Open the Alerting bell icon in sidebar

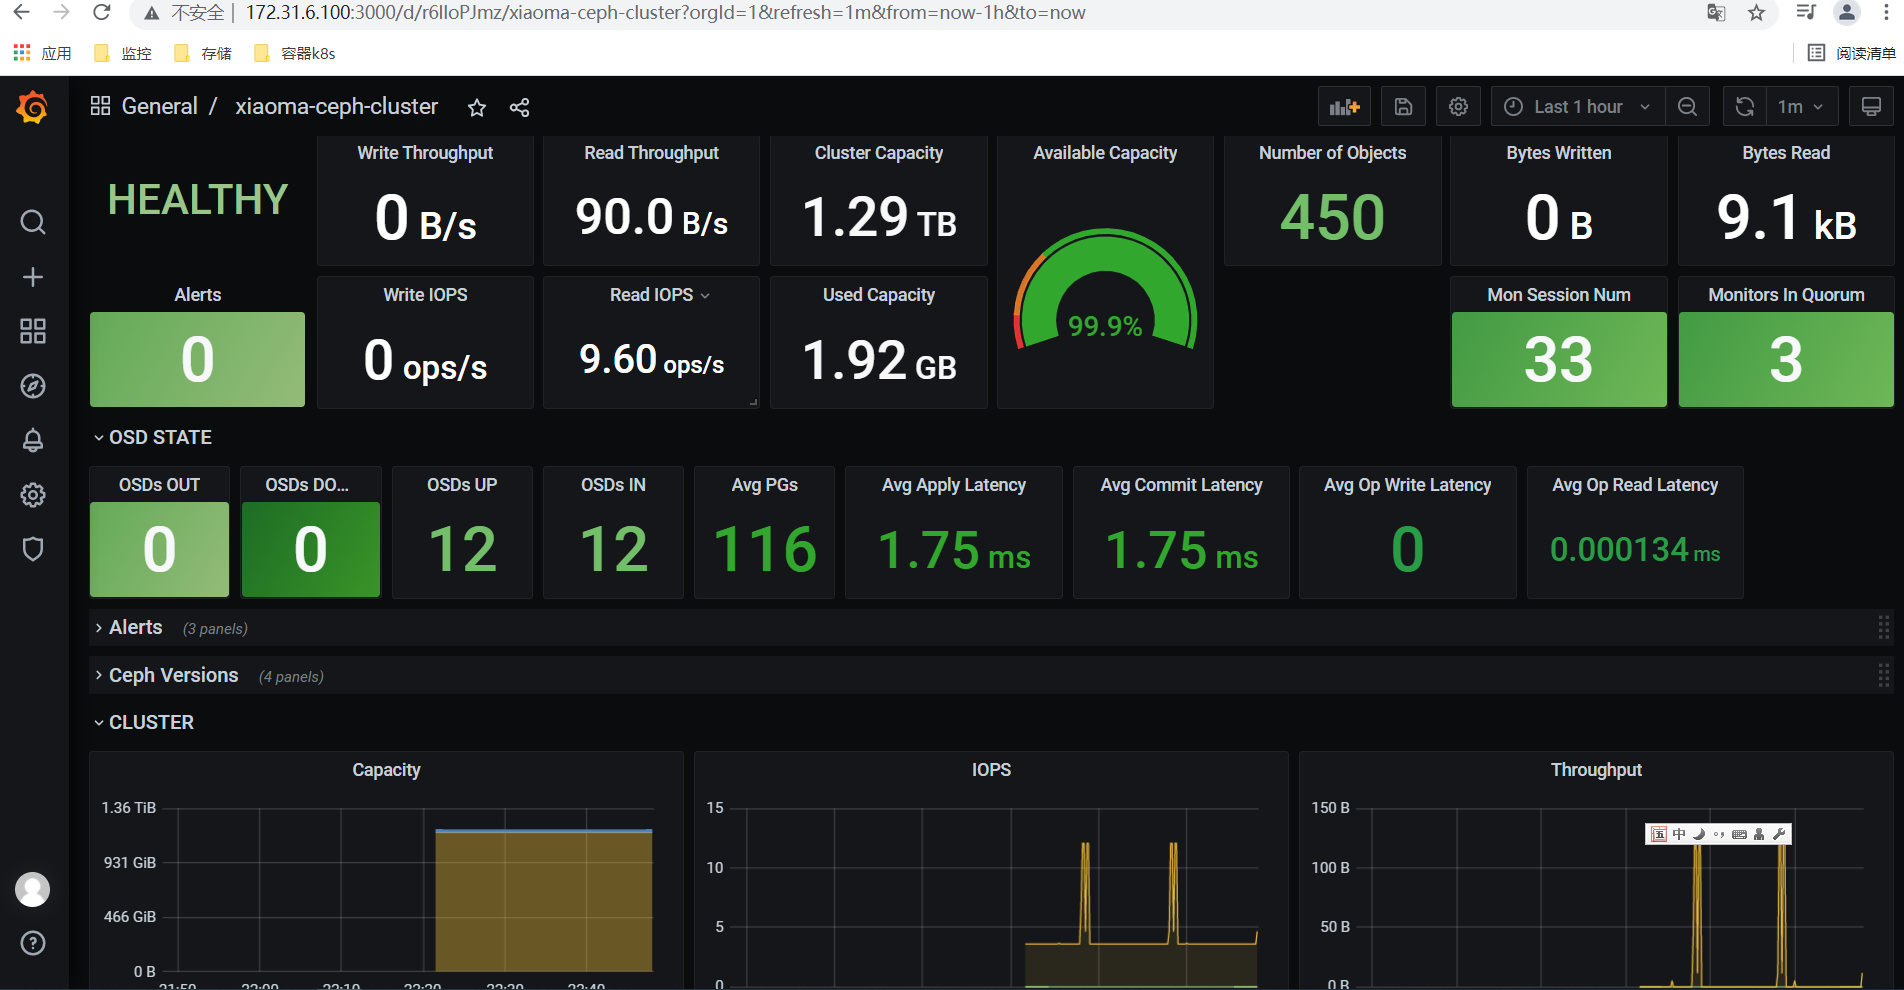click(33, 440)
